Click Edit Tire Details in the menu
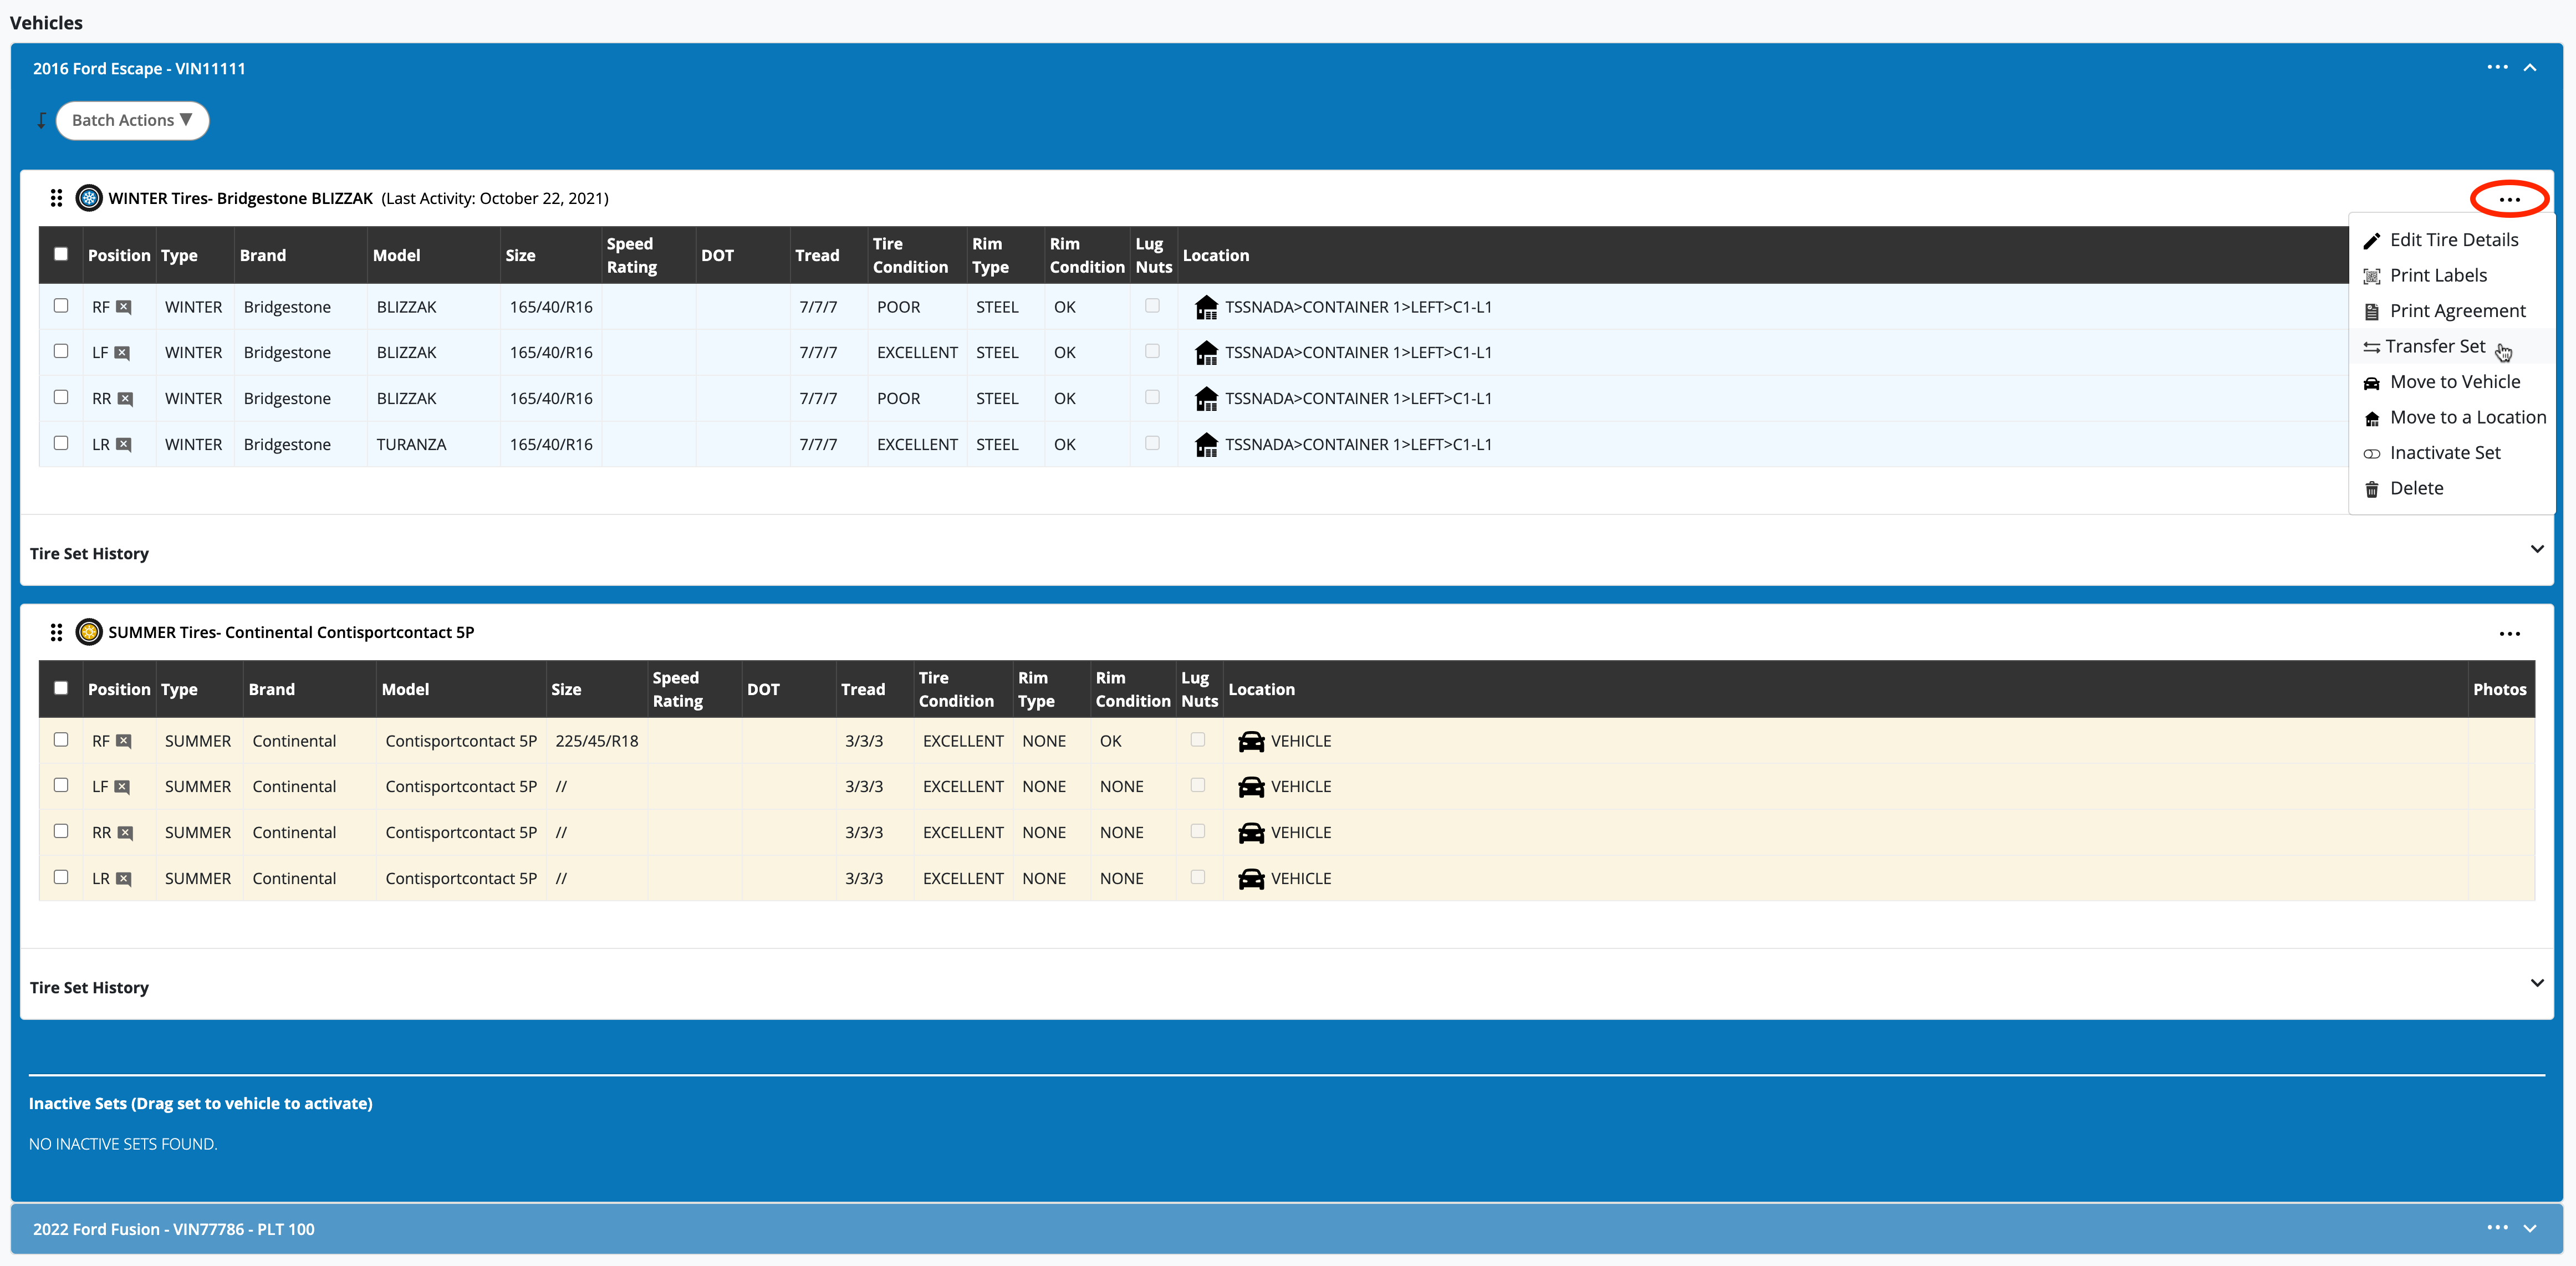The width and height of the screenshot is (2576, 1266). (x=2453, y=240)
